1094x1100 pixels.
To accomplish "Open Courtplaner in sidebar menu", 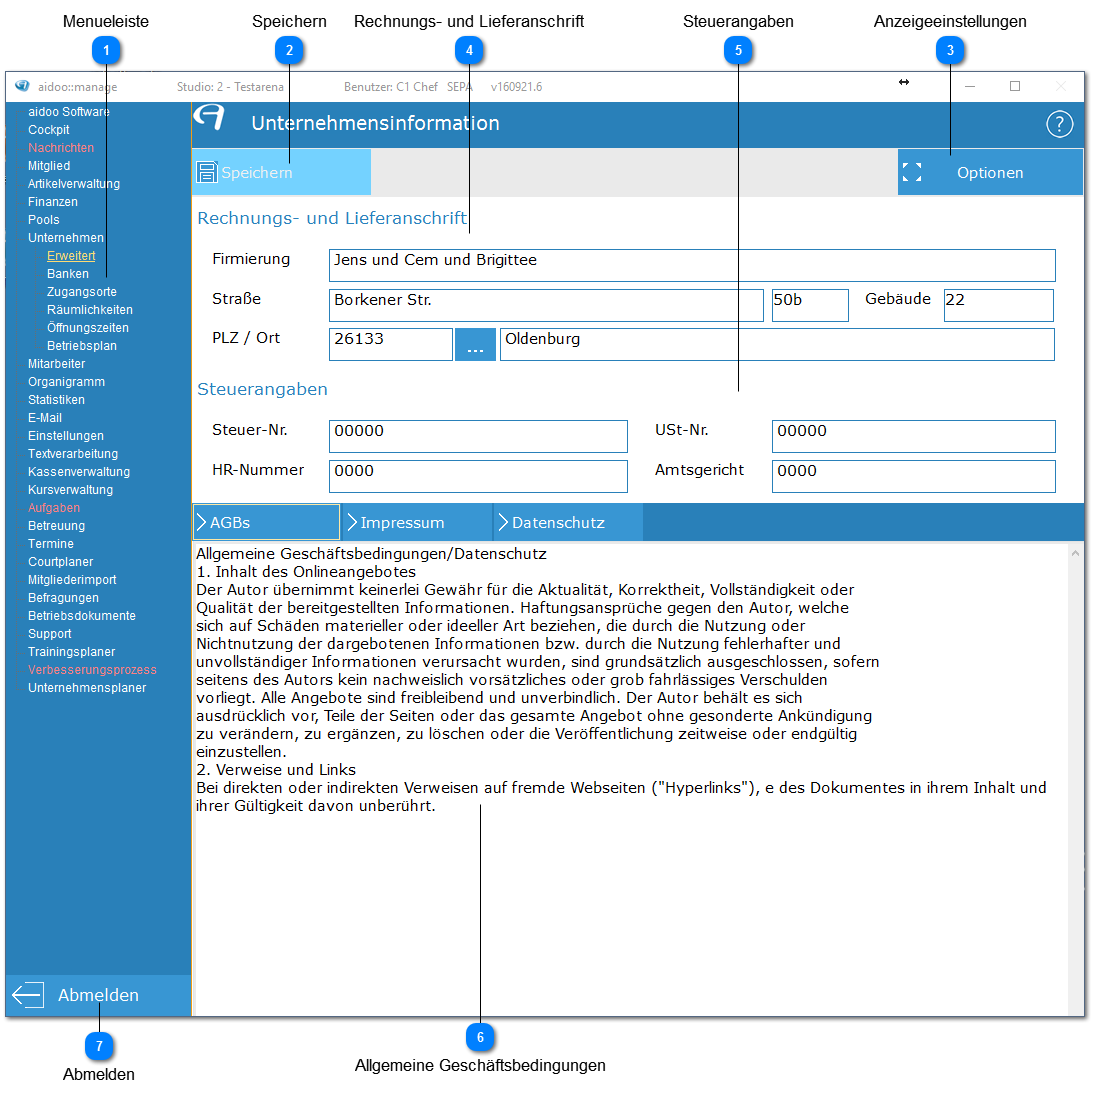I will coord(60,562).
